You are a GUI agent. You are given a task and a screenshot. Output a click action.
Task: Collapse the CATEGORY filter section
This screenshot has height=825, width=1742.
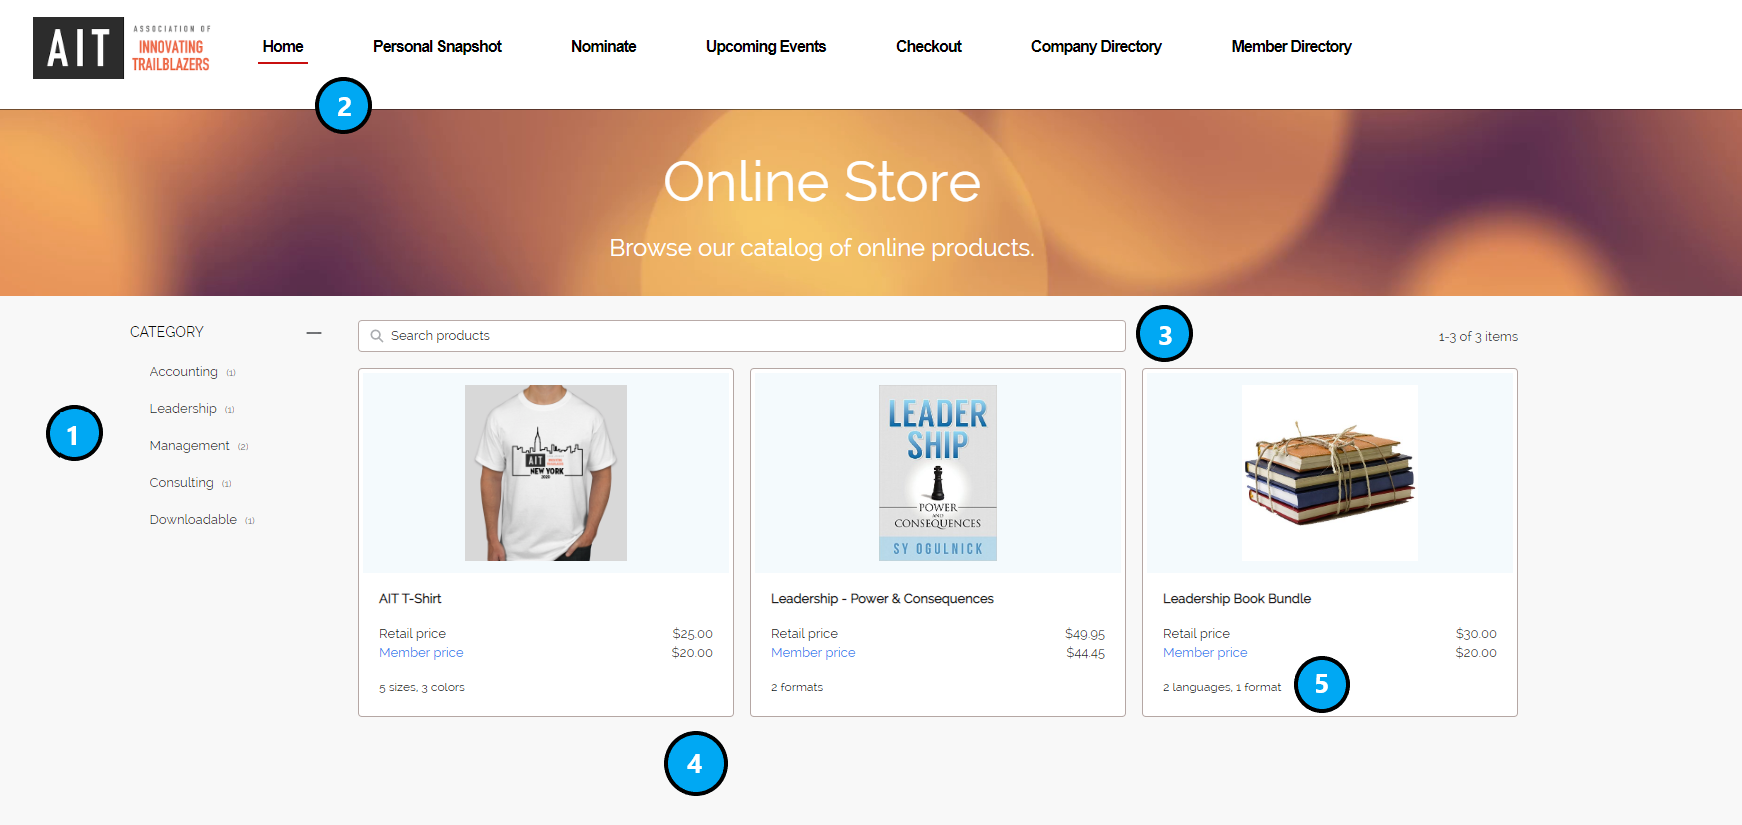(x=314, y=332)
